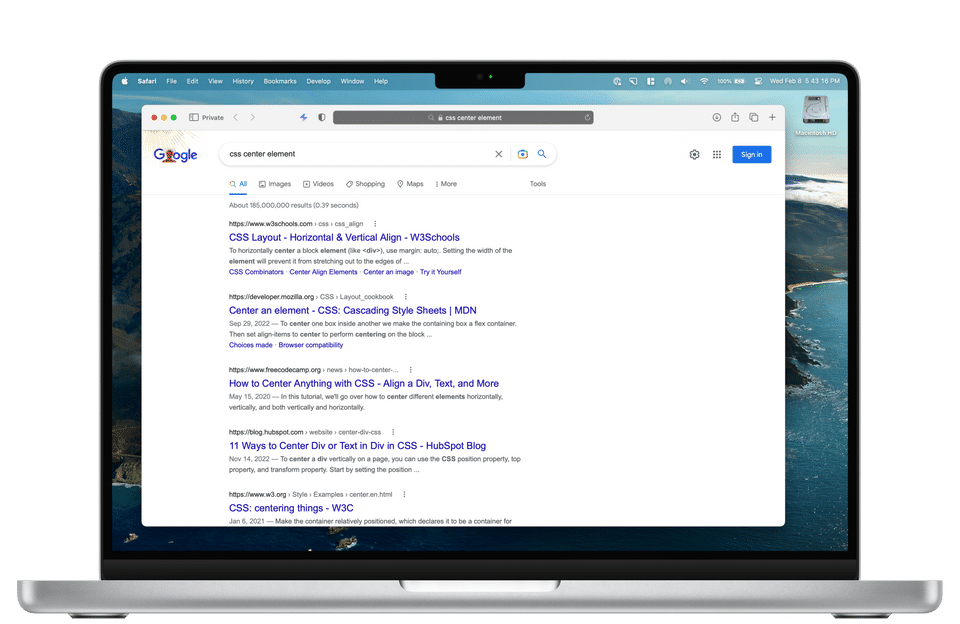This screenshot has width=960, height=624.
Task: Open the privacy report shield icon
Action: tap(321, 118)
